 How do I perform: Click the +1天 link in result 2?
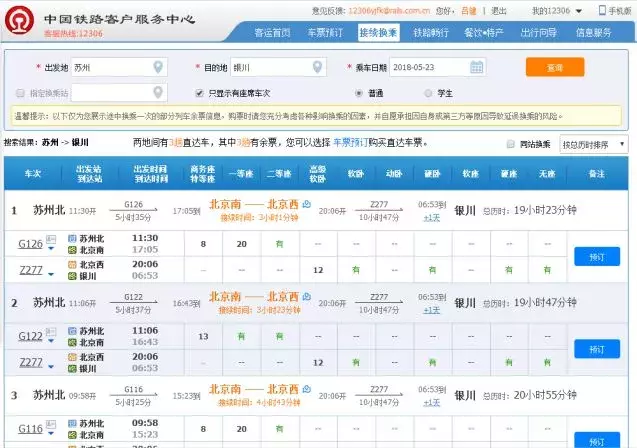pos(431,310)
